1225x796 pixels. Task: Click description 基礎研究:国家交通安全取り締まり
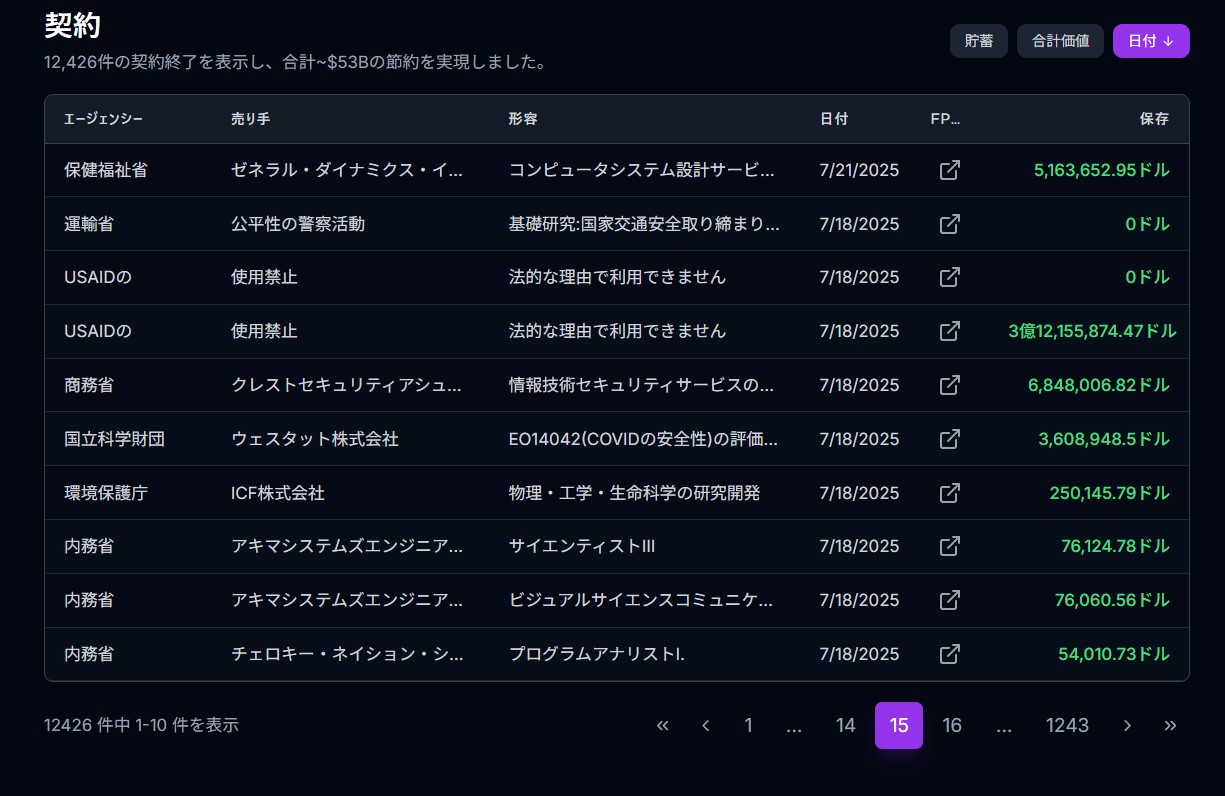pos(644,224)
